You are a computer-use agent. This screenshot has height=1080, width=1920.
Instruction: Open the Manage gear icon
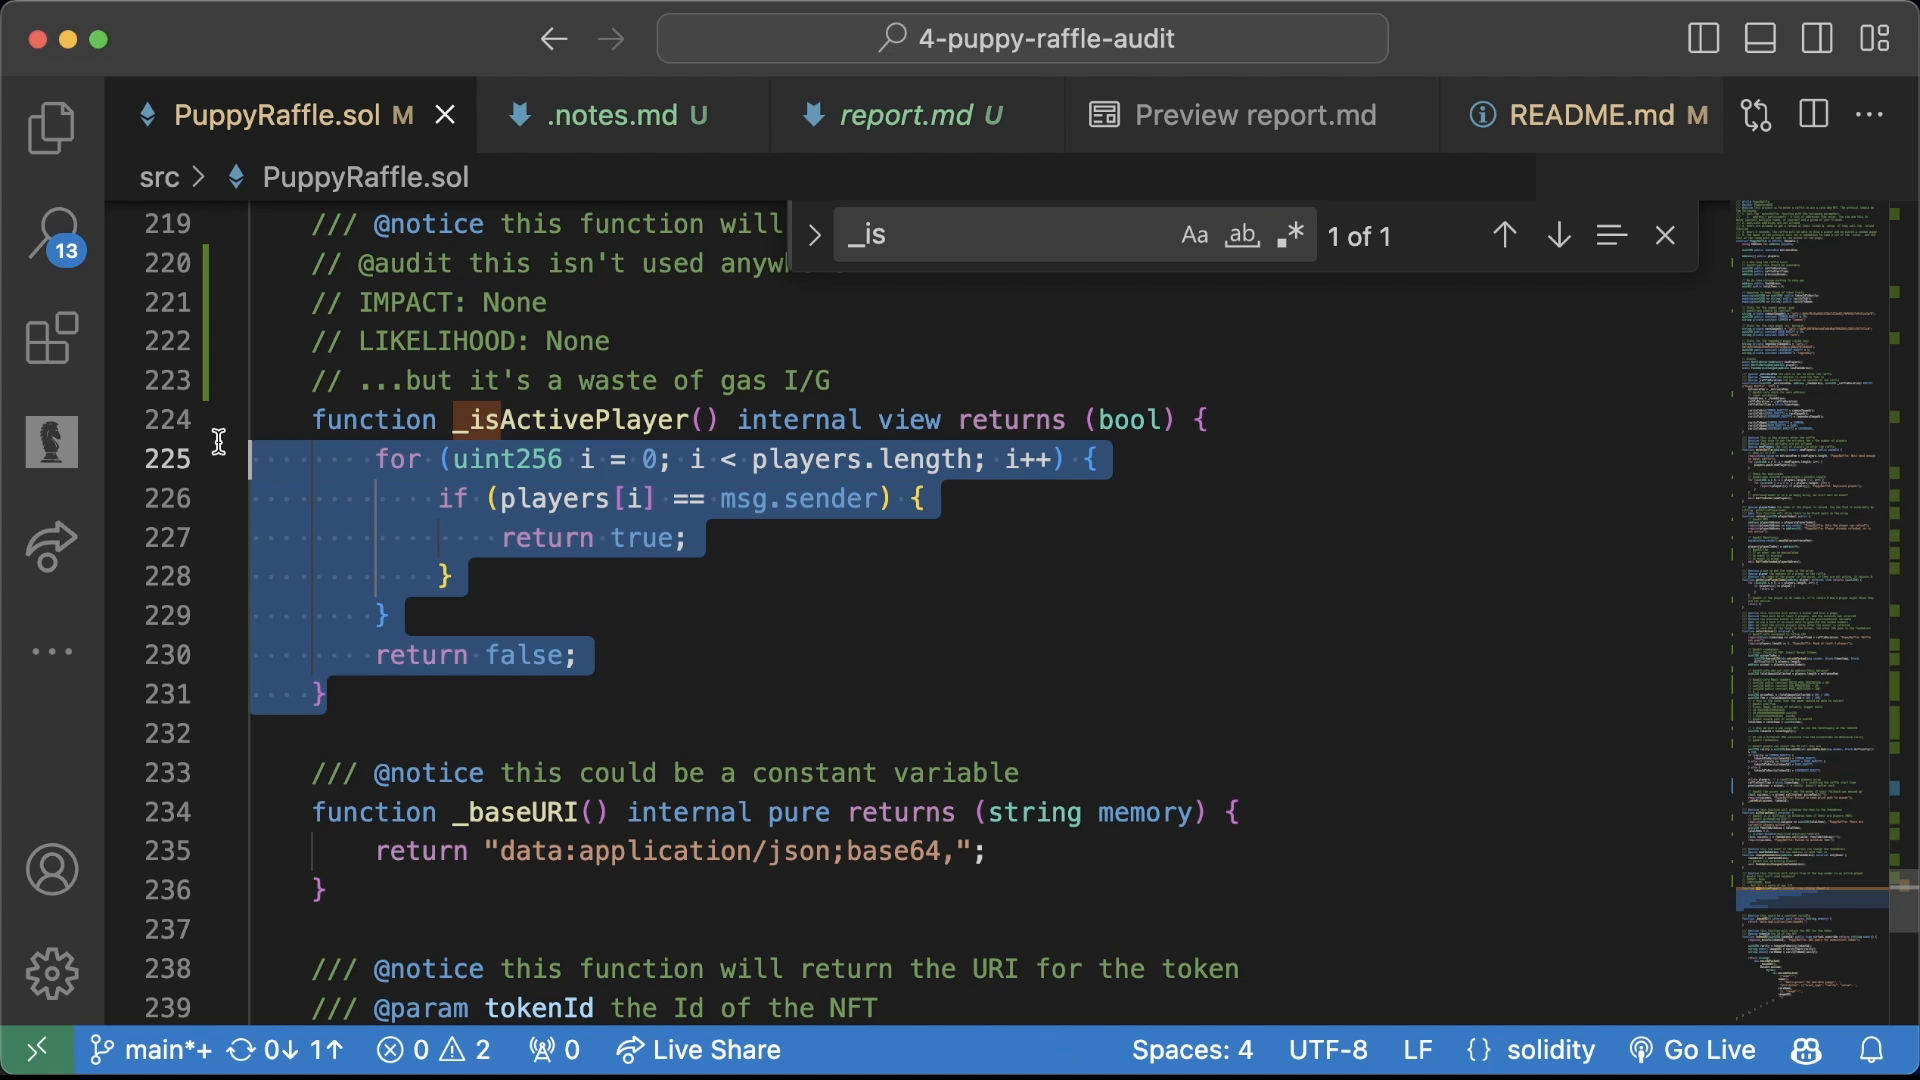tap(51, 974)
